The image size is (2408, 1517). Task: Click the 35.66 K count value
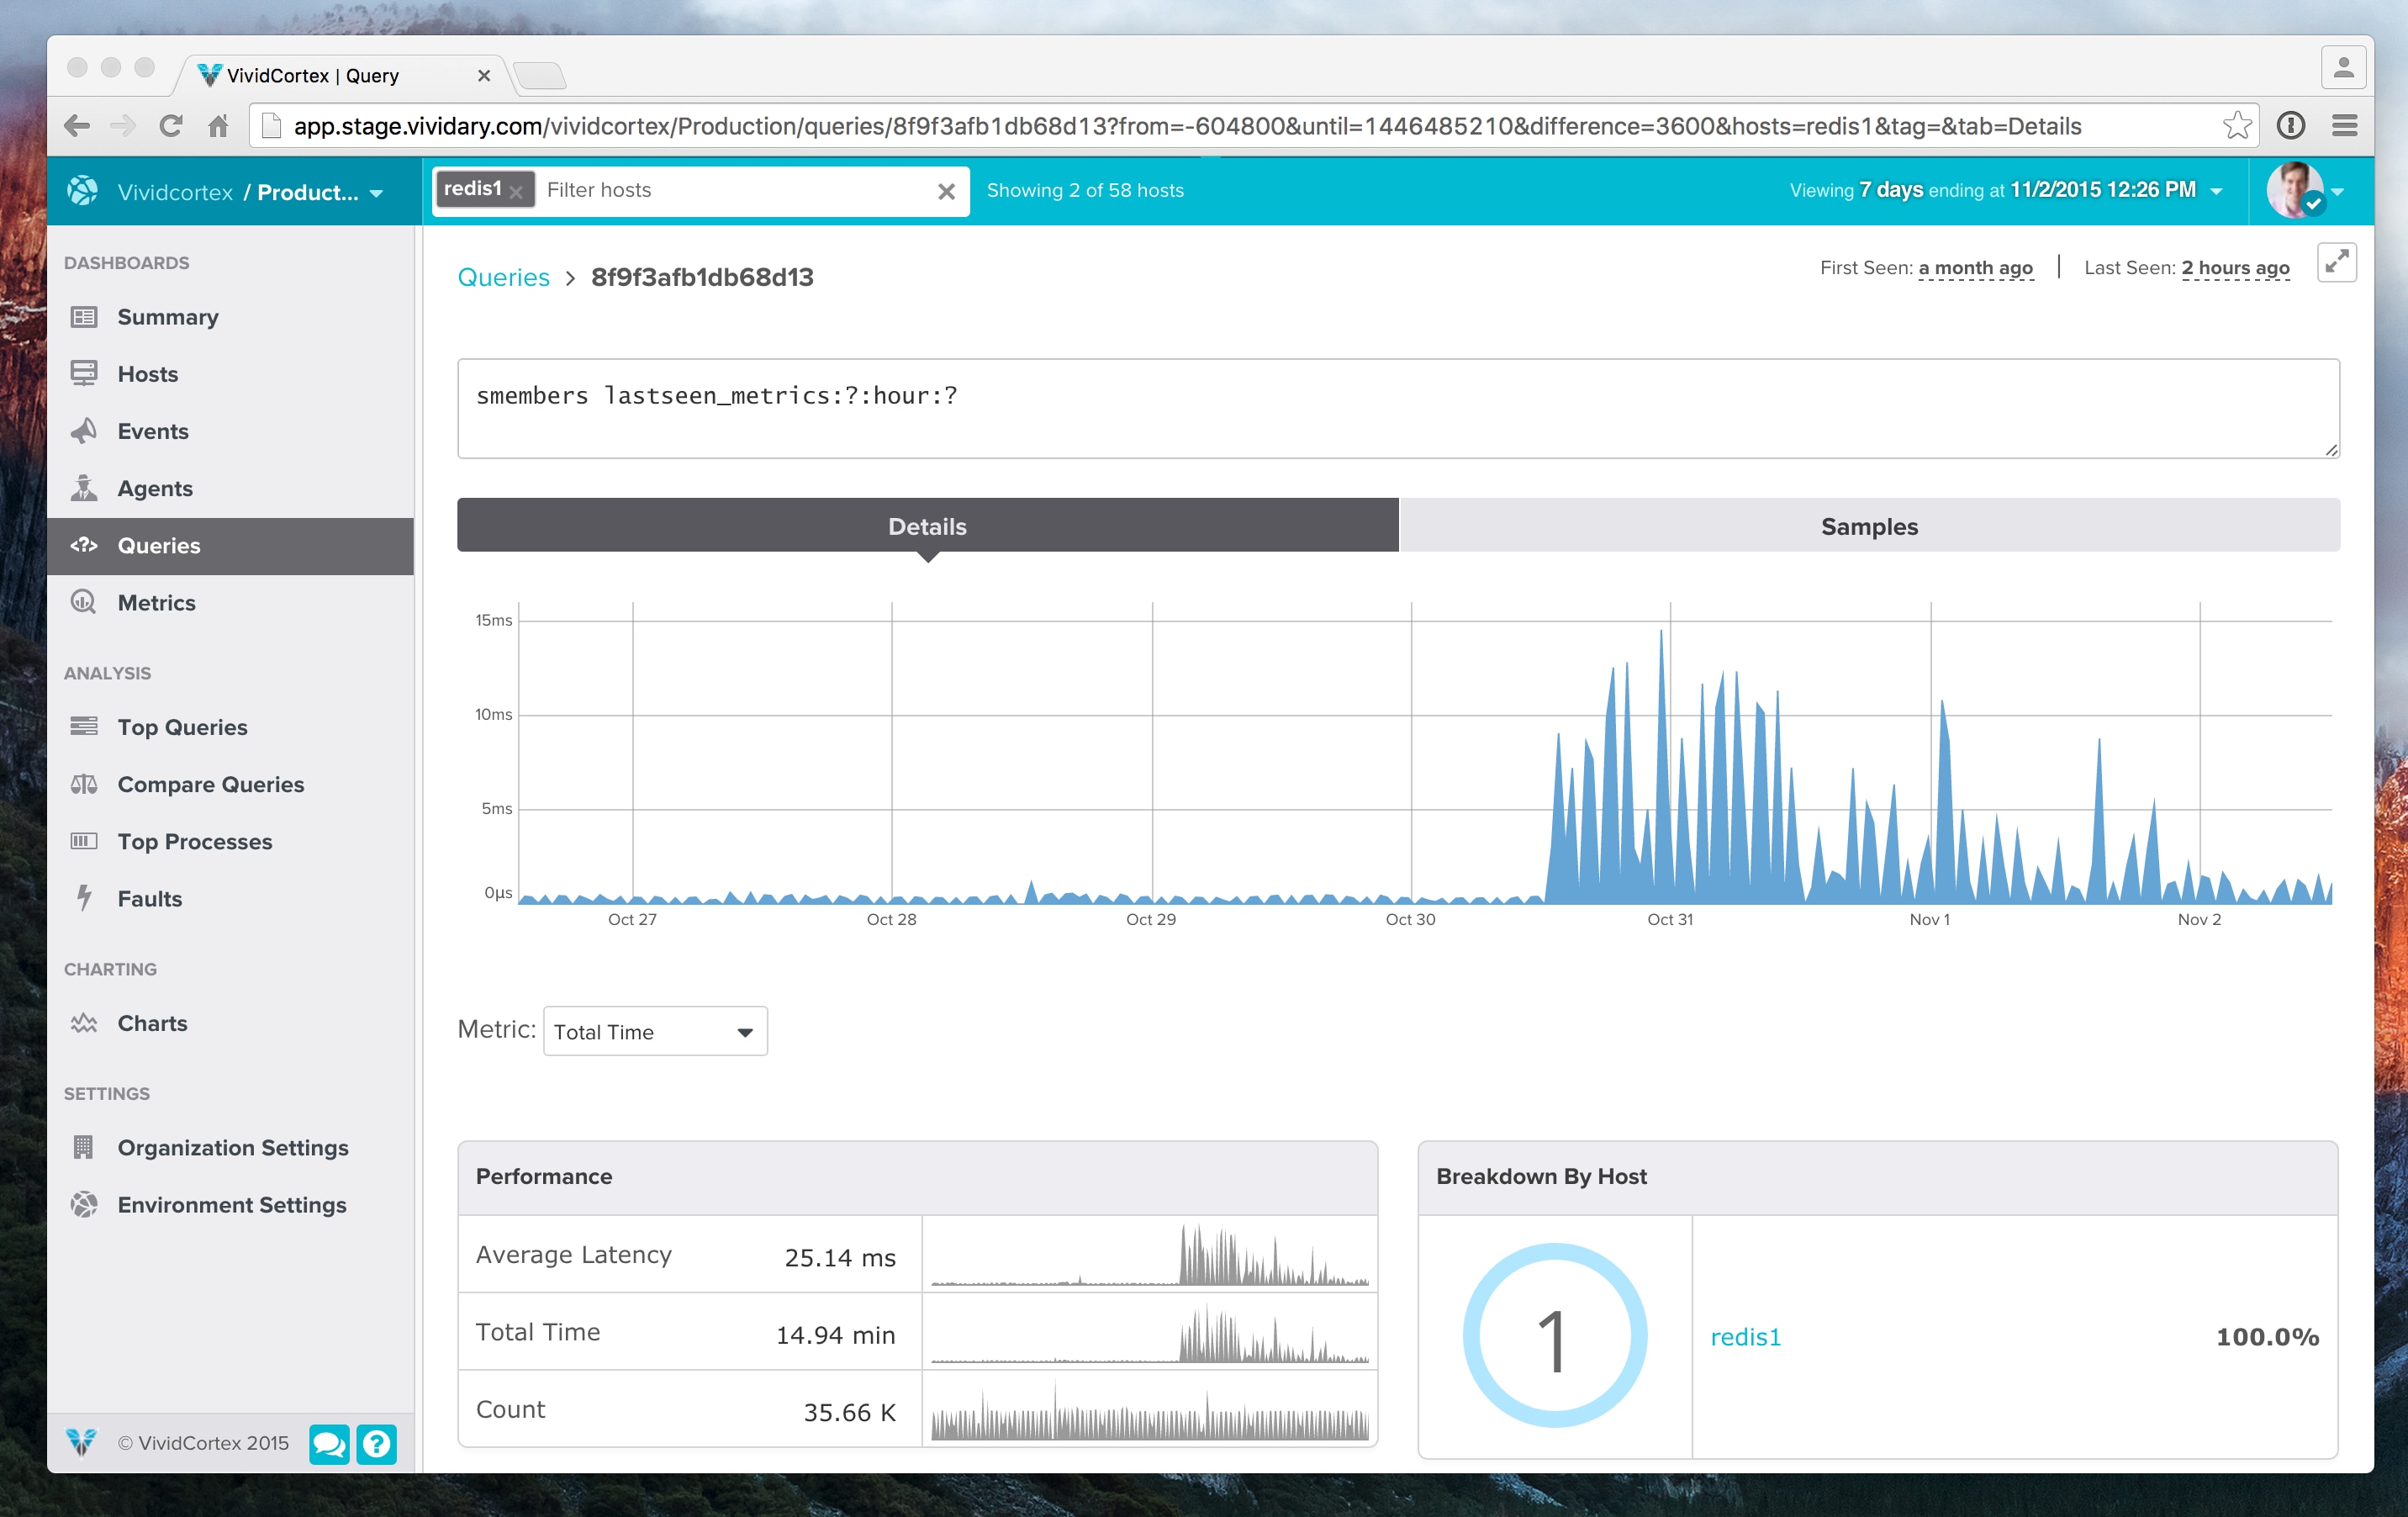tap(849, 1411)
